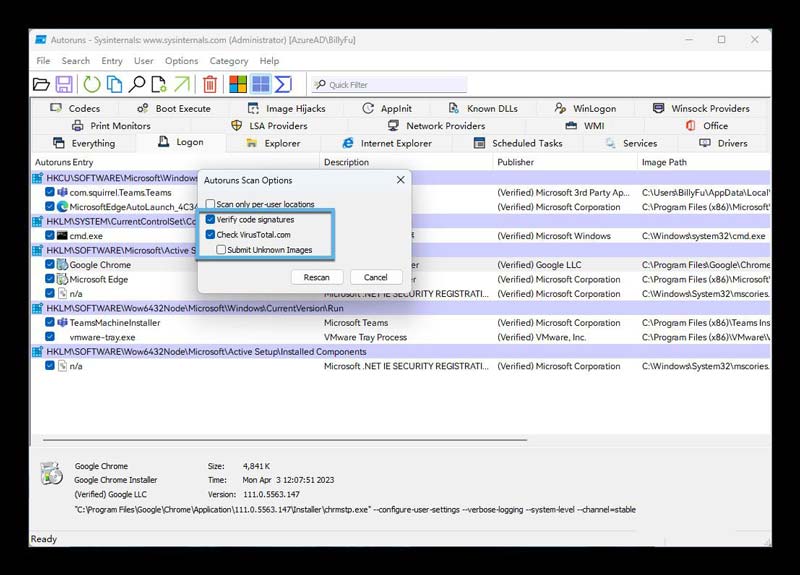Viewport: 800px width, 575px height.
Task: Select the AppInit tab
Action: tap(387, 108)
